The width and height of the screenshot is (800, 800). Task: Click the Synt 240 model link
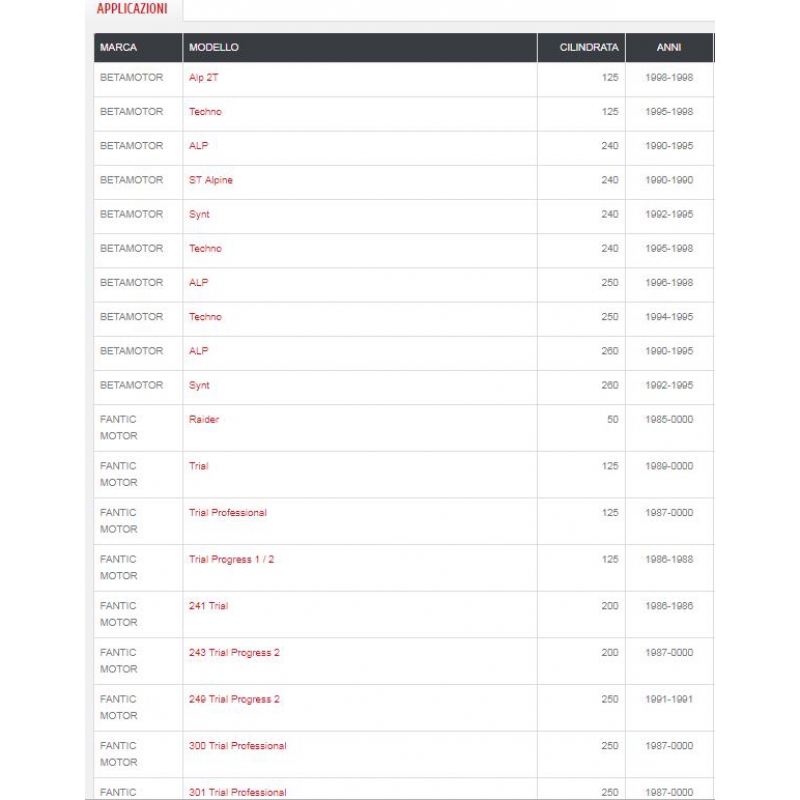(x=199, y=214)
